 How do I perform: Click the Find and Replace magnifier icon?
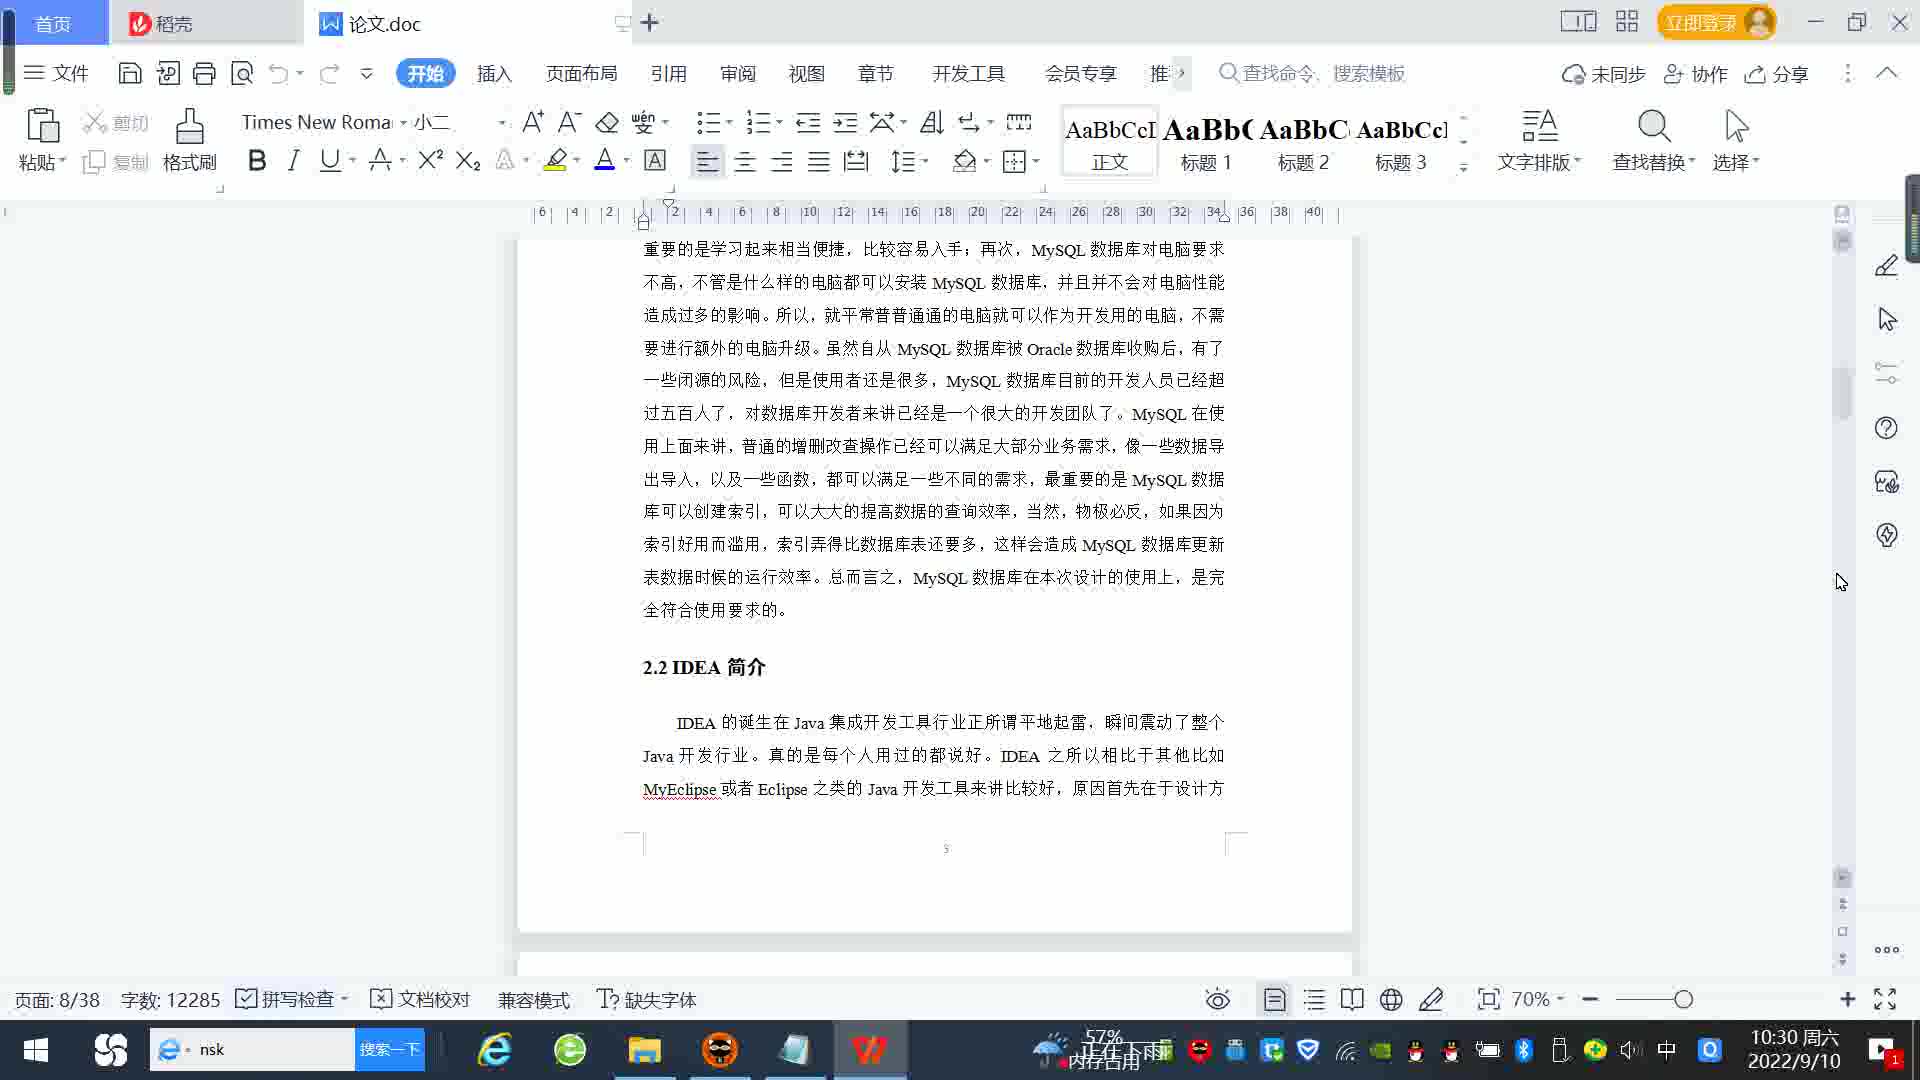[1653, 127]
